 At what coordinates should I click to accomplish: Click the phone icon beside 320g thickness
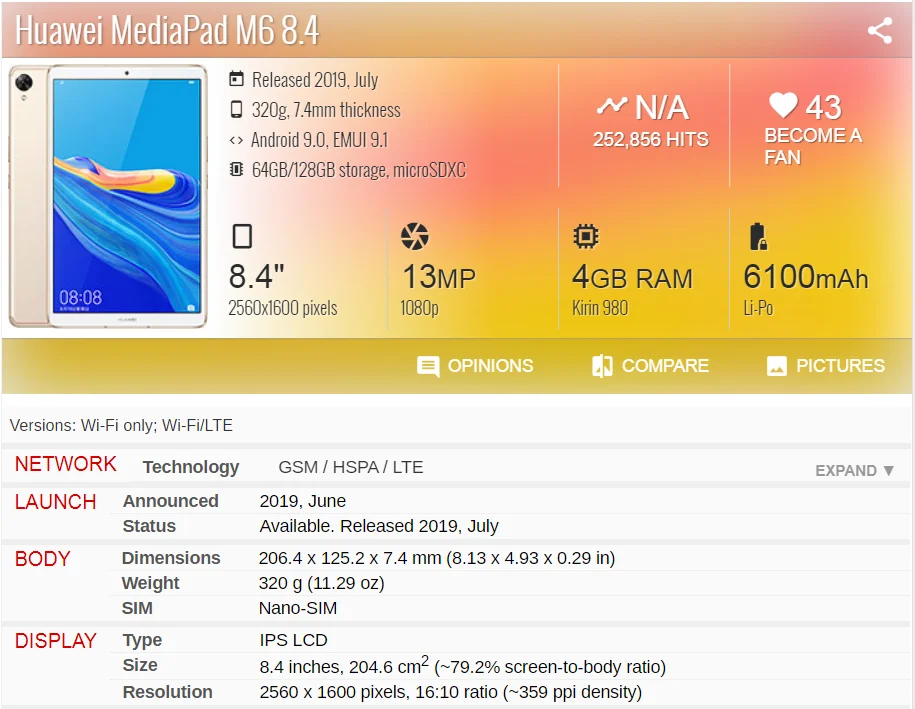tap(236, 109)
